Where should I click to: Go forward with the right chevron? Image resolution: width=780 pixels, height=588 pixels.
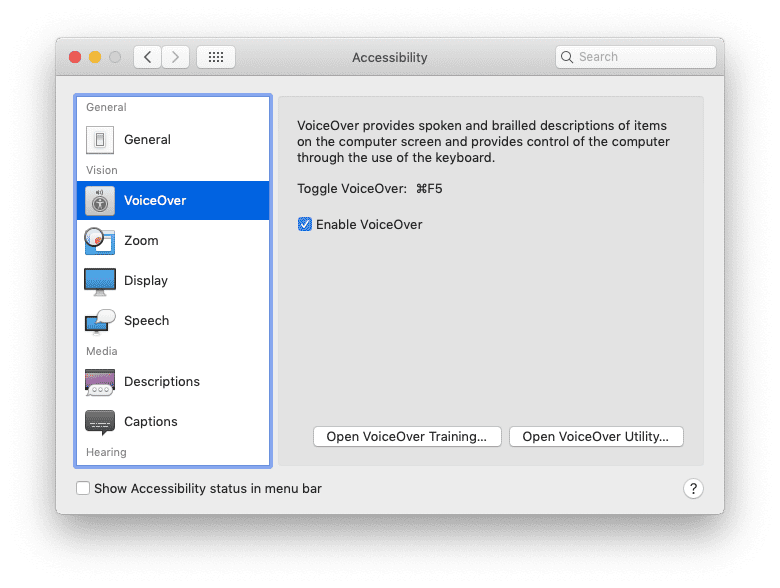pos(175,57)
